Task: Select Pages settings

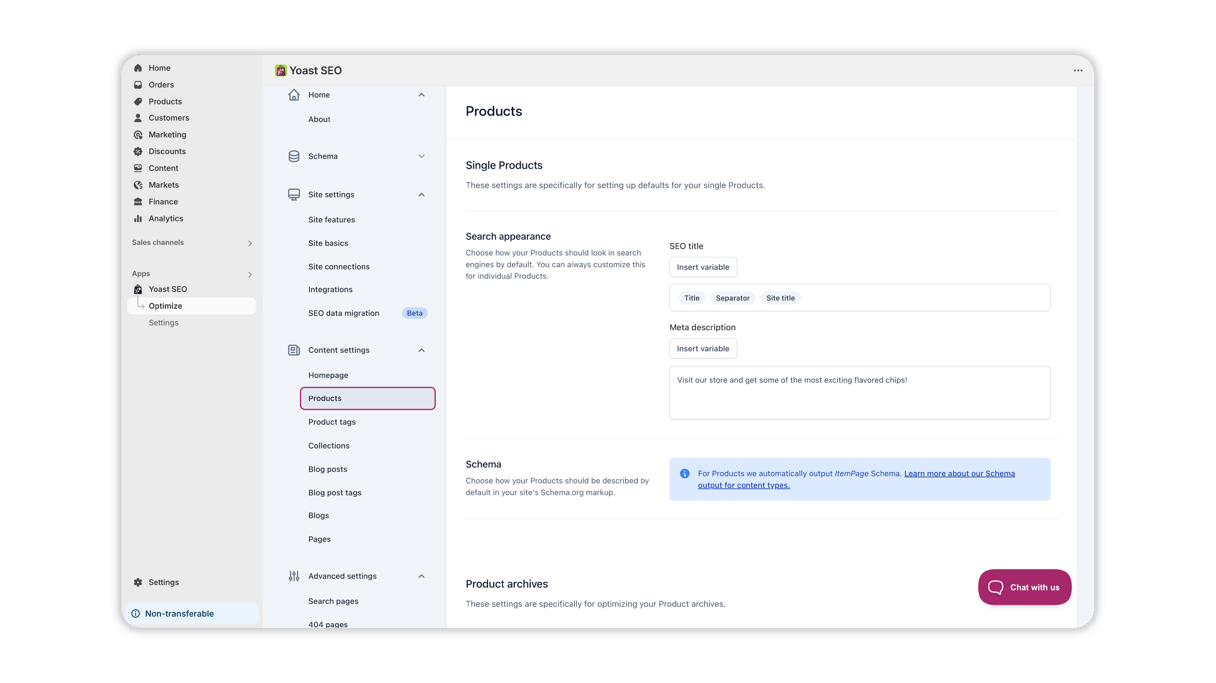Action: point(319,539)
